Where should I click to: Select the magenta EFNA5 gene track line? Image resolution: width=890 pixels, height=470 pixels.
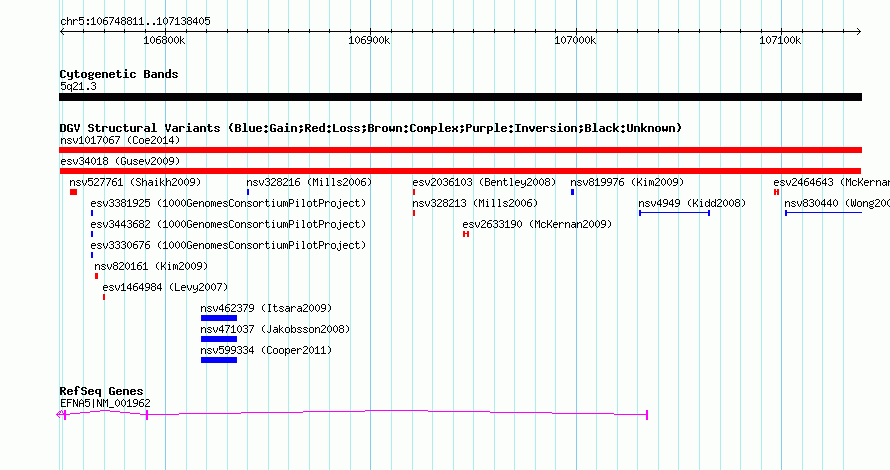[352, 414]
